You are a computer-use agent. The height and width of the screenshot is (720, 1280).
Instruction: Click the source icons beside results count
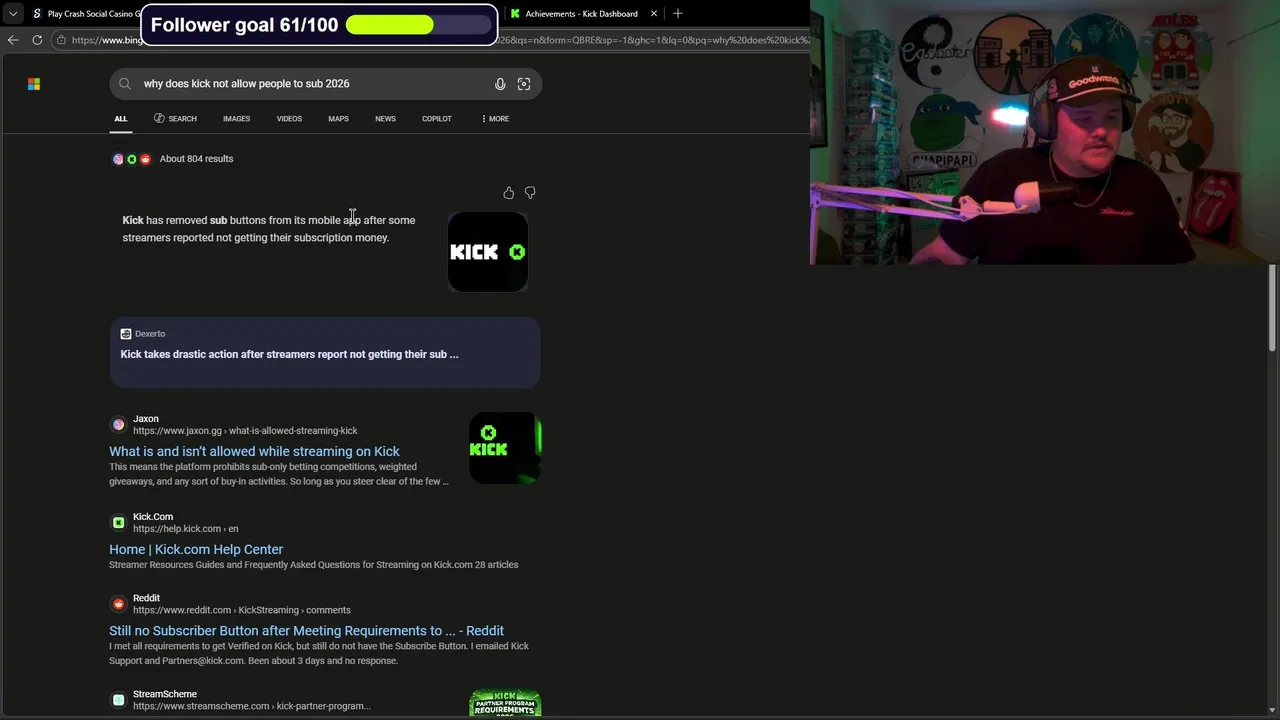click(x=131, y=159)
